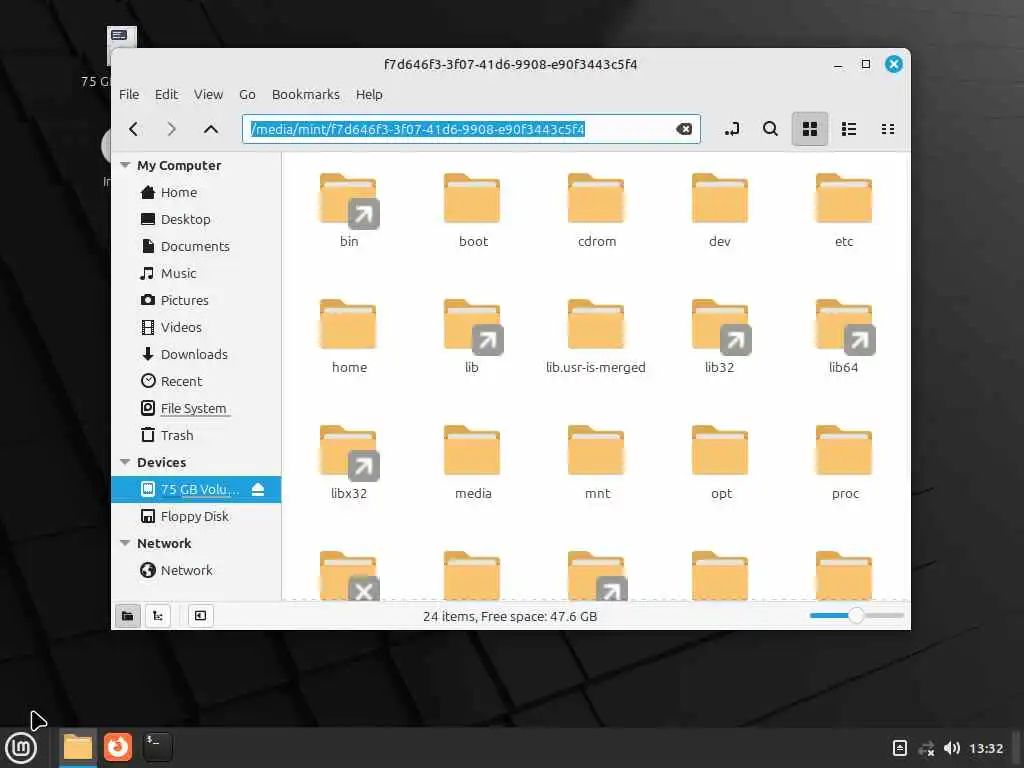
Task: Switch to compact view
Action: click(x=888, y=129)
